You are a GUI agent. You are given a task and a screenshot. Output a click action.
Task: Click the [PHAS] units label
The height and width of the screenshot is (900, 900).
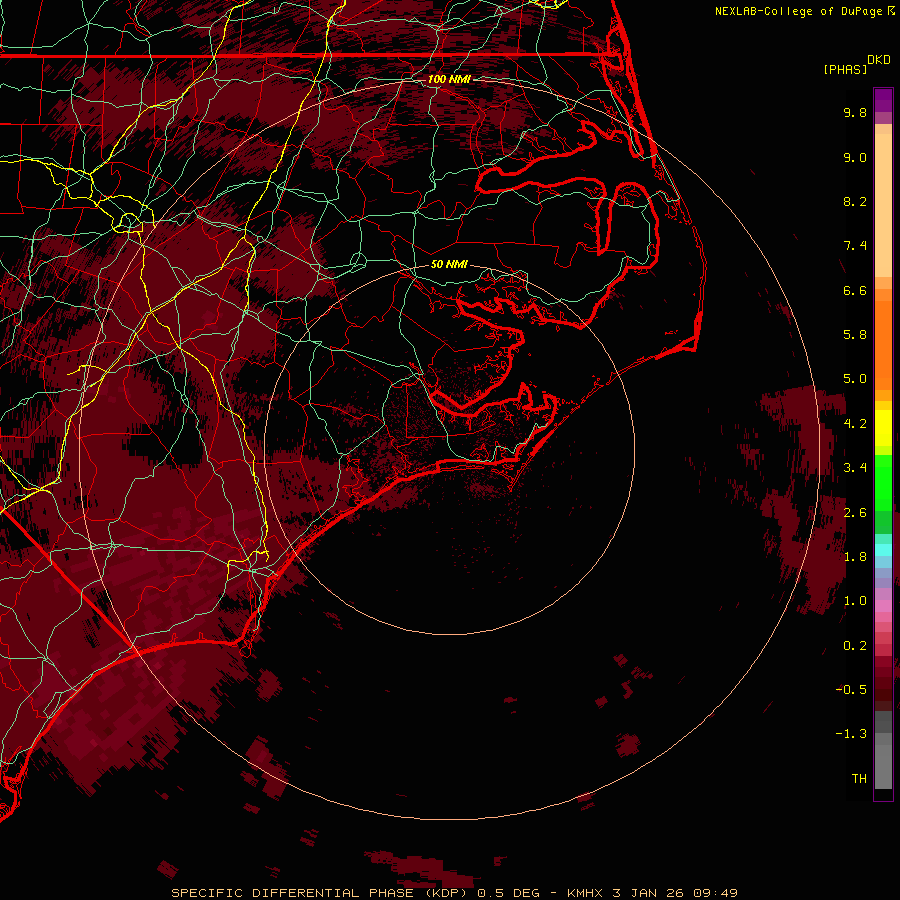pyautogui.click(x=845, y=69)
